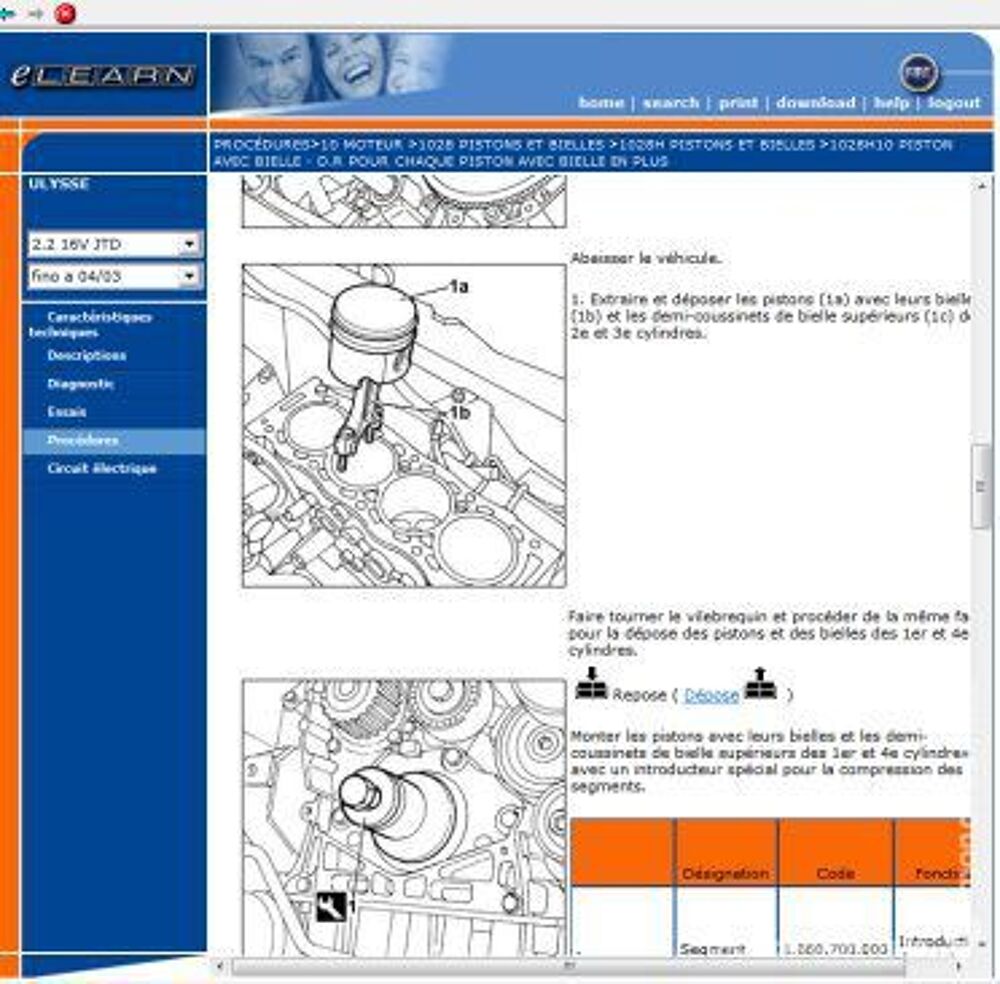
Task: Click the print link
Action: tap(739, 103)
